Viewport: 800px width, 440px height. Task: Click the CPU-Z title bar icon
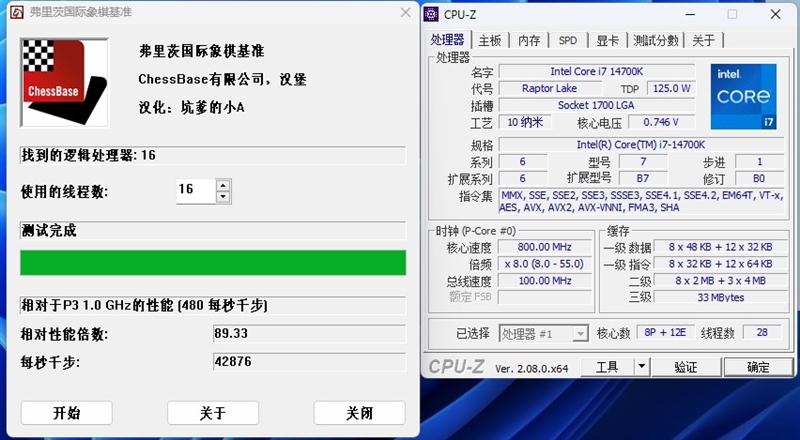tap(431, 14)
